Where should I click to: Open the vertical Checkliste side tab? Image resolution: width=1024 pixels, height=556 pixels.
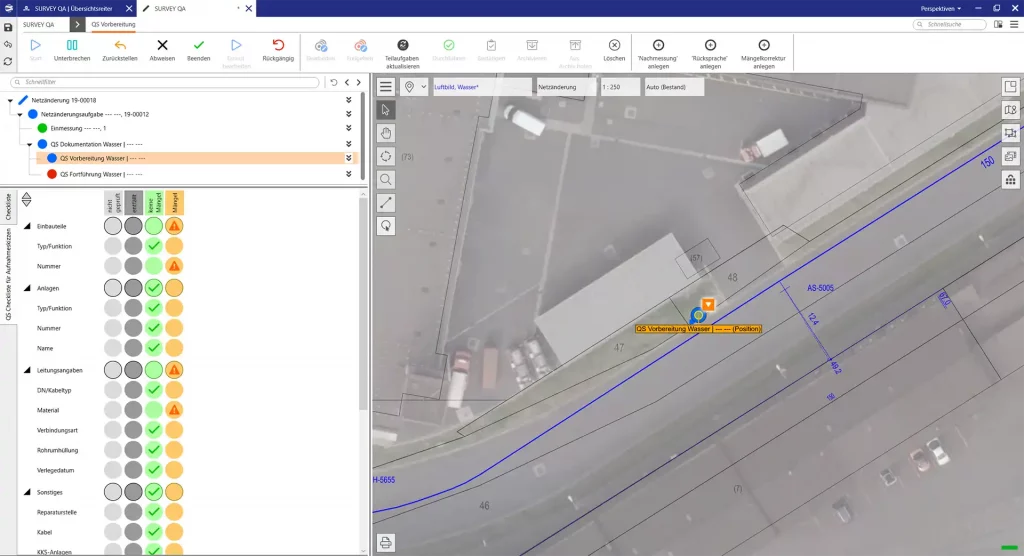click(x=8, y=205)
